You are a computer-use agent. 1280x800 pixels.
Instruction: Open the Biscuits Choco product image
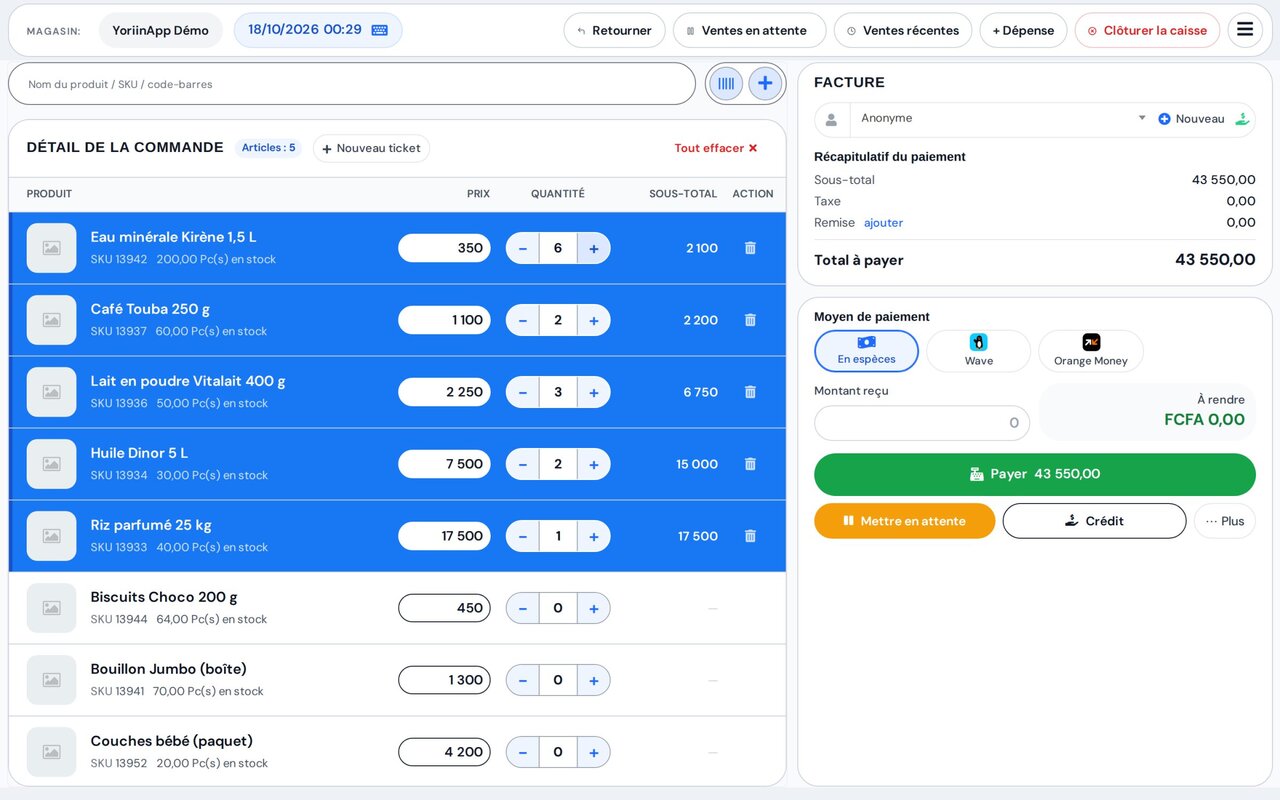coord(52,608)
